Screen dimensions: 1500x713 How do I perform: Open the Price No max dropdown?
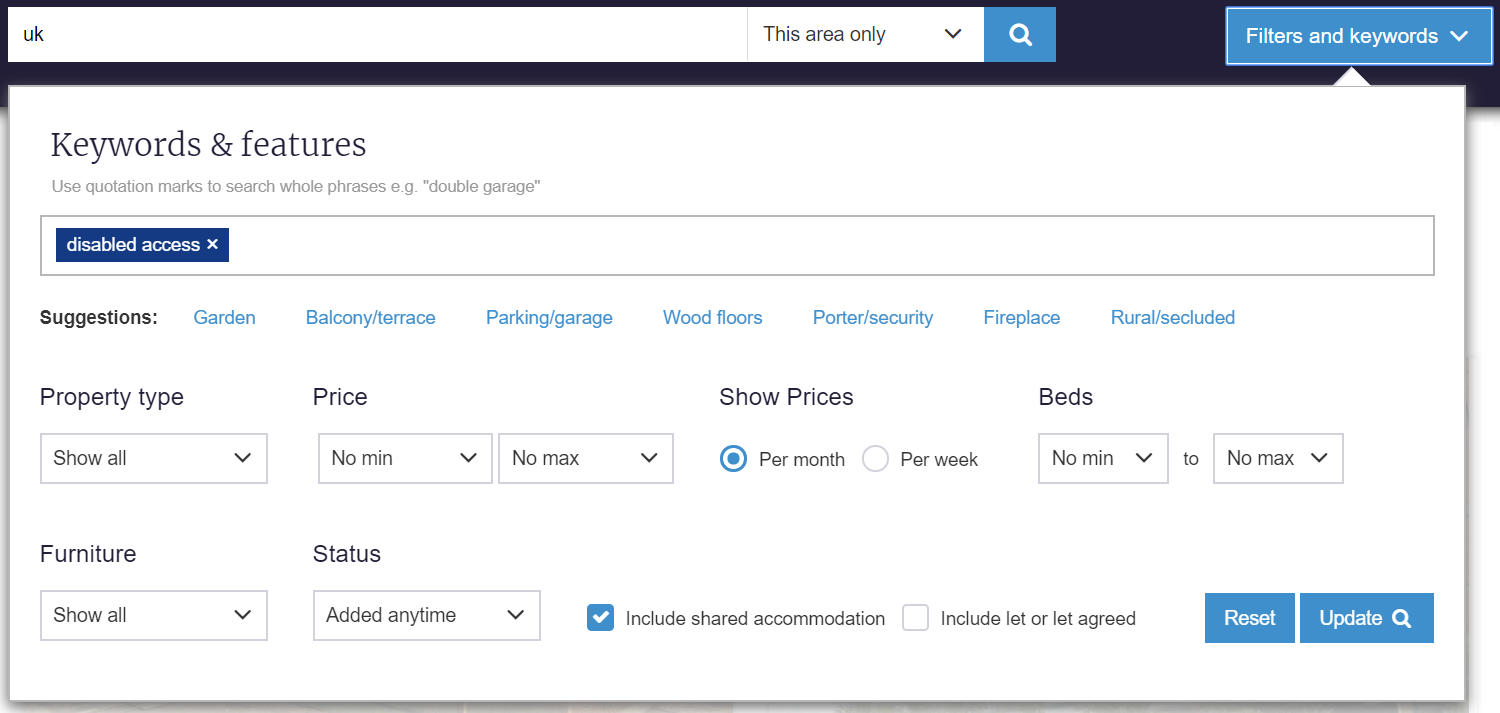coord(586,458)
